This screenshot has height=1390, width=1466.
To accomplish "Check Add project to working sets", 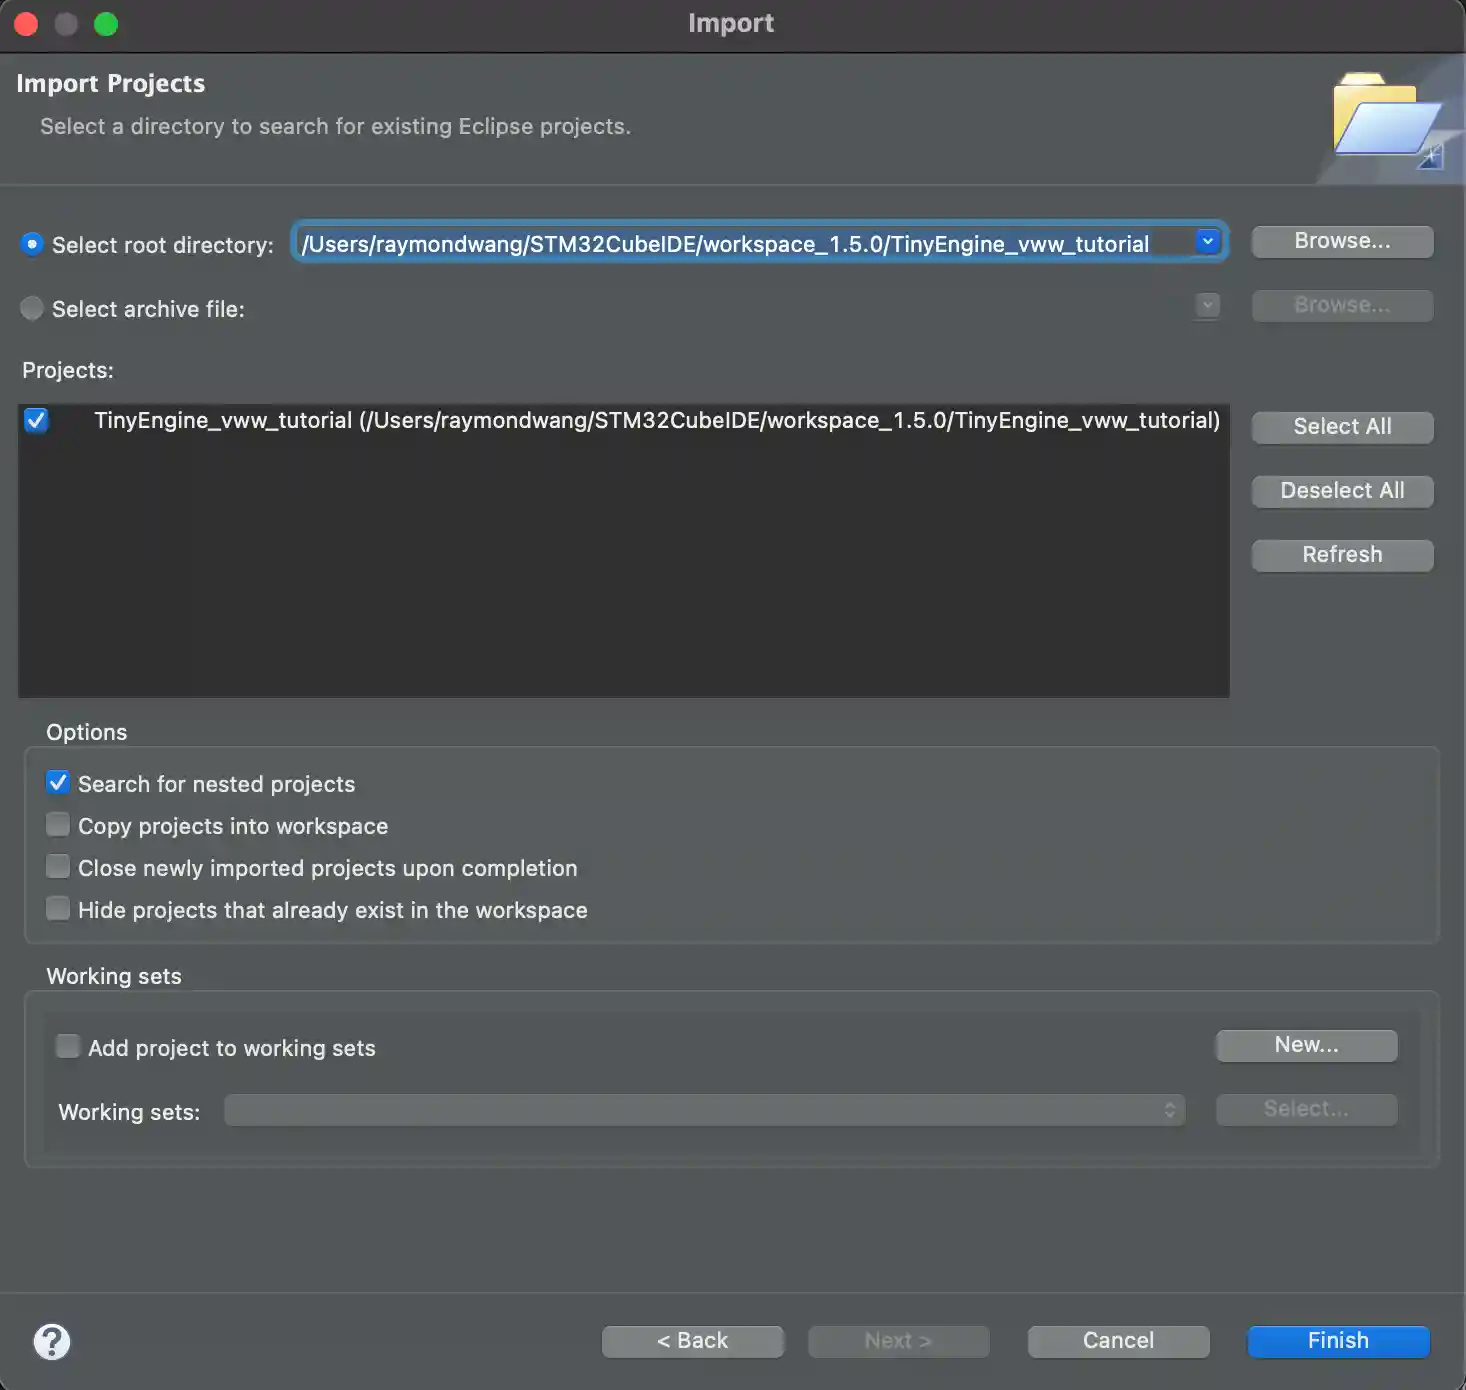I will pos(68,1047).
